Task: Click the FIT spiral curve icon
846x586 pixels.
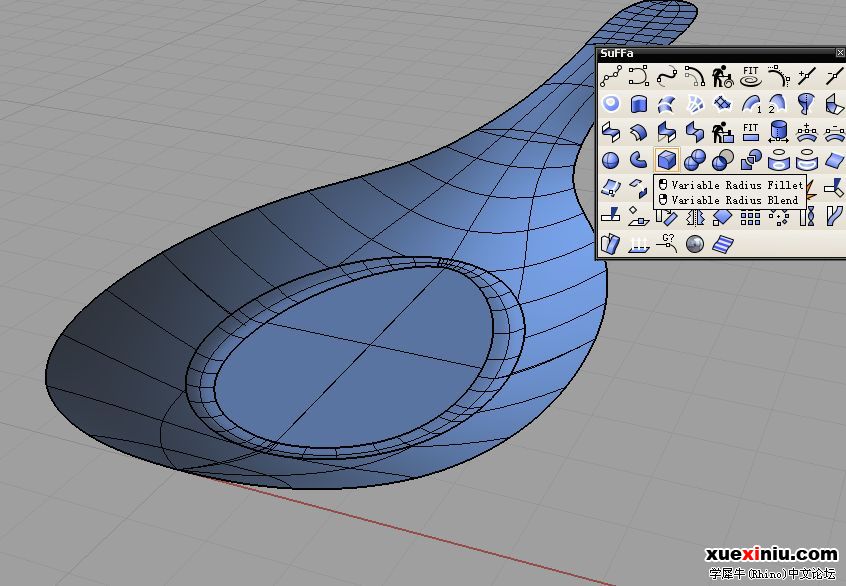Action: point(751,77)
